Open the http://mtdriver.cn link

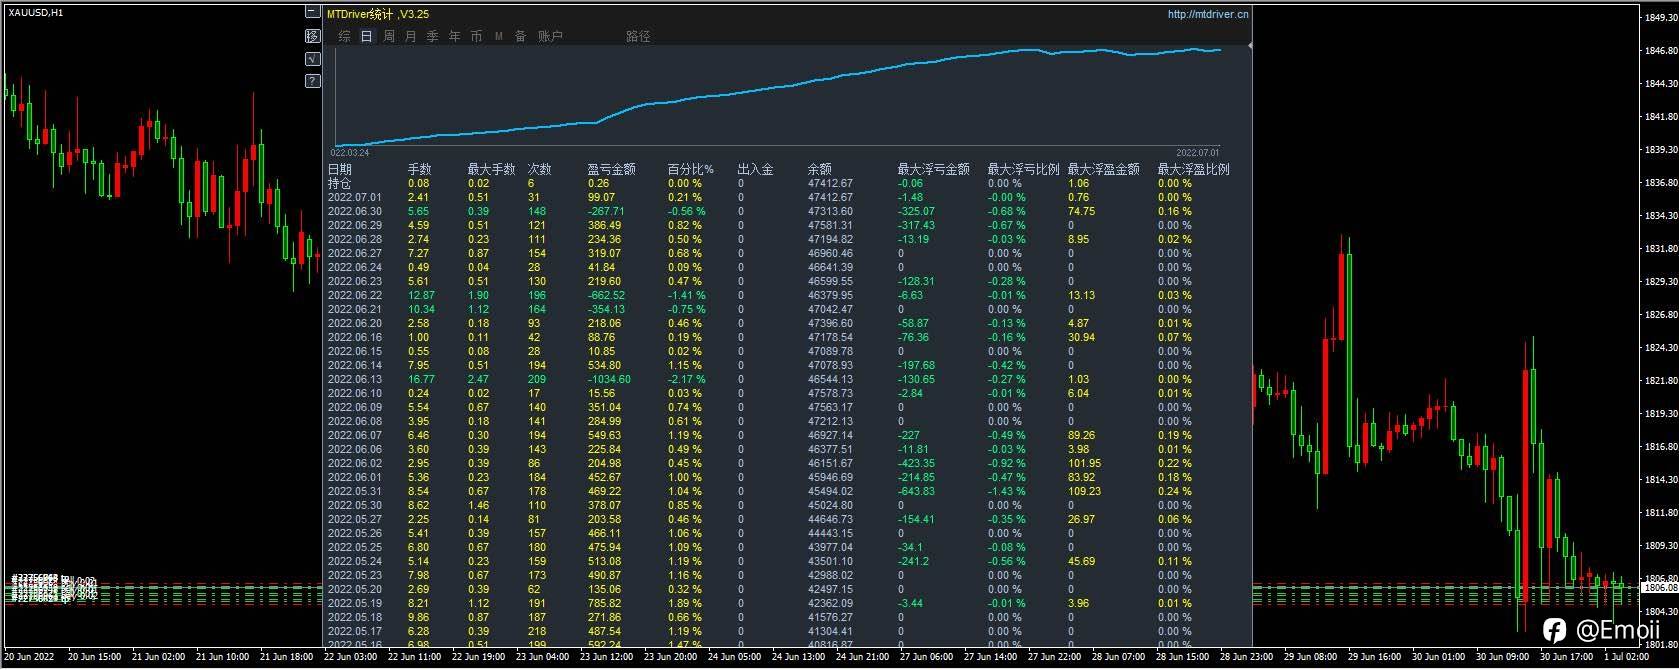(1207, 14)
